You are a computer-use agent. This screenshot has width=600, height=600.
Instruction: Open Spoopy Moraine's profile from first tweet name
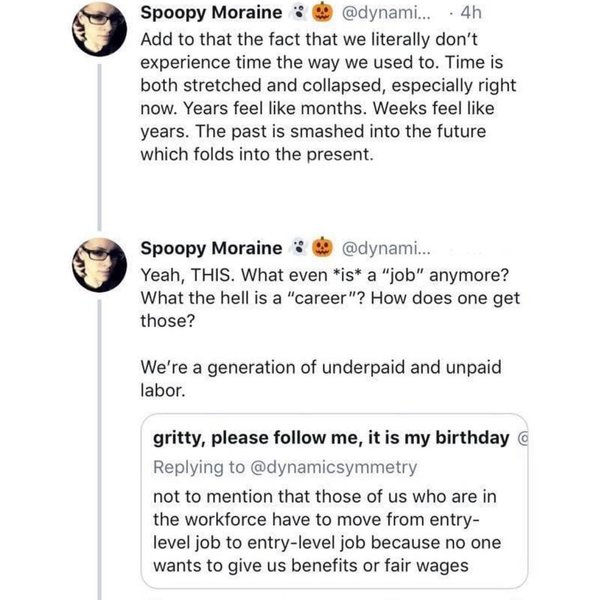pyautogui.click(x=209, y=15)
